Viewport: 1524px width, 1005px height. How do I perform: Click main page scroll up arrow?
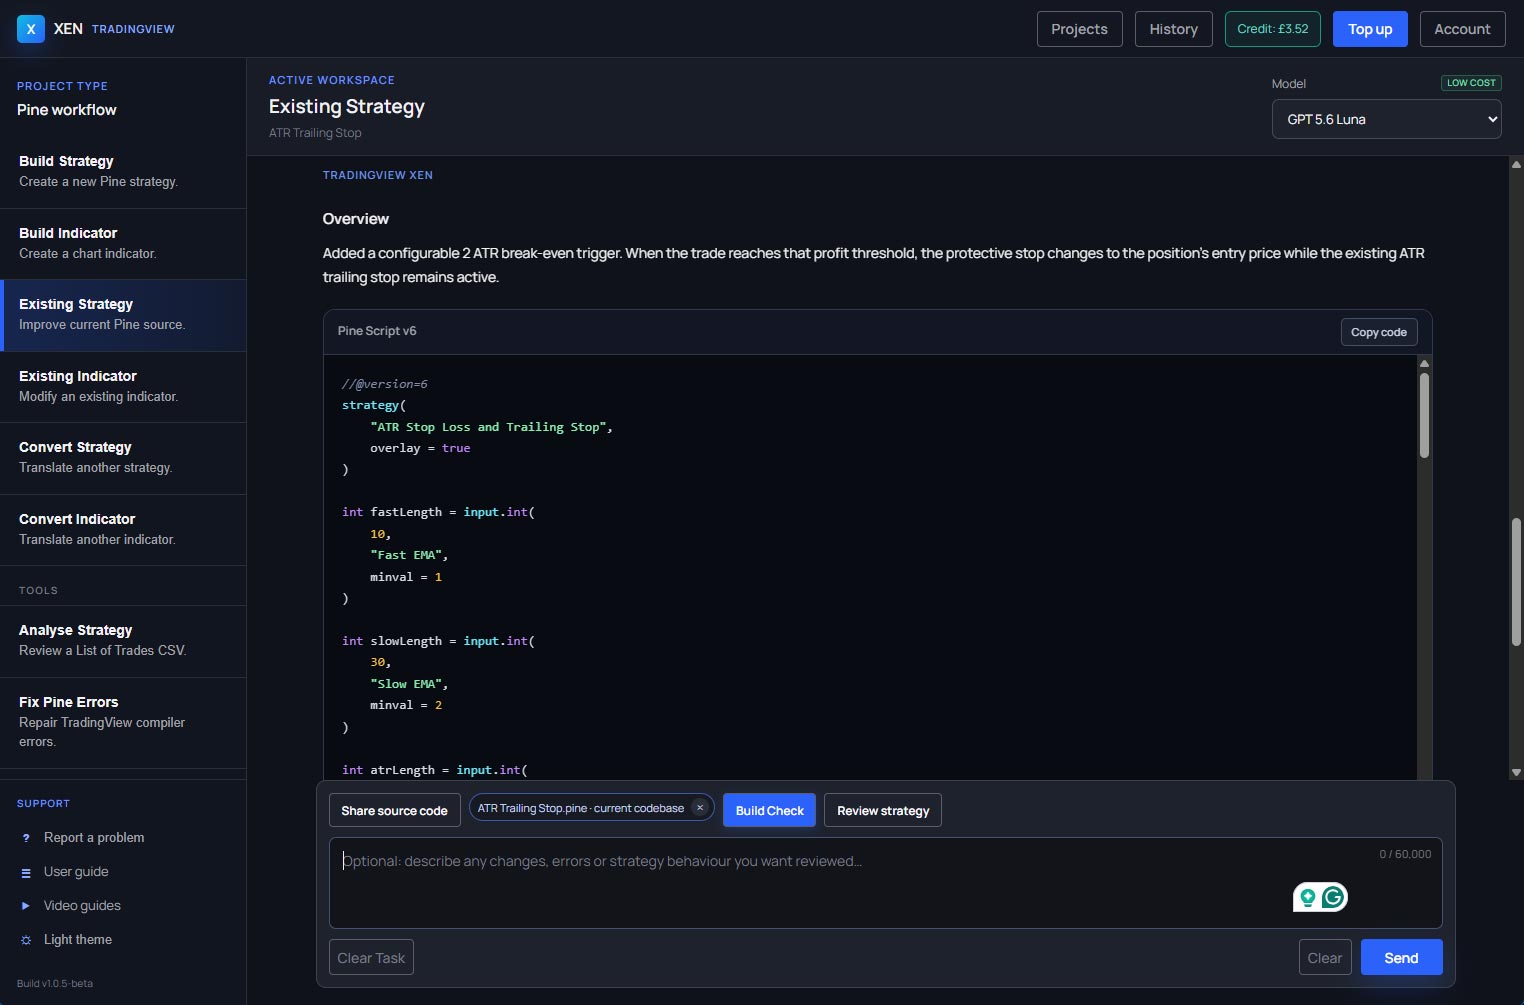tap(1516, 164)
